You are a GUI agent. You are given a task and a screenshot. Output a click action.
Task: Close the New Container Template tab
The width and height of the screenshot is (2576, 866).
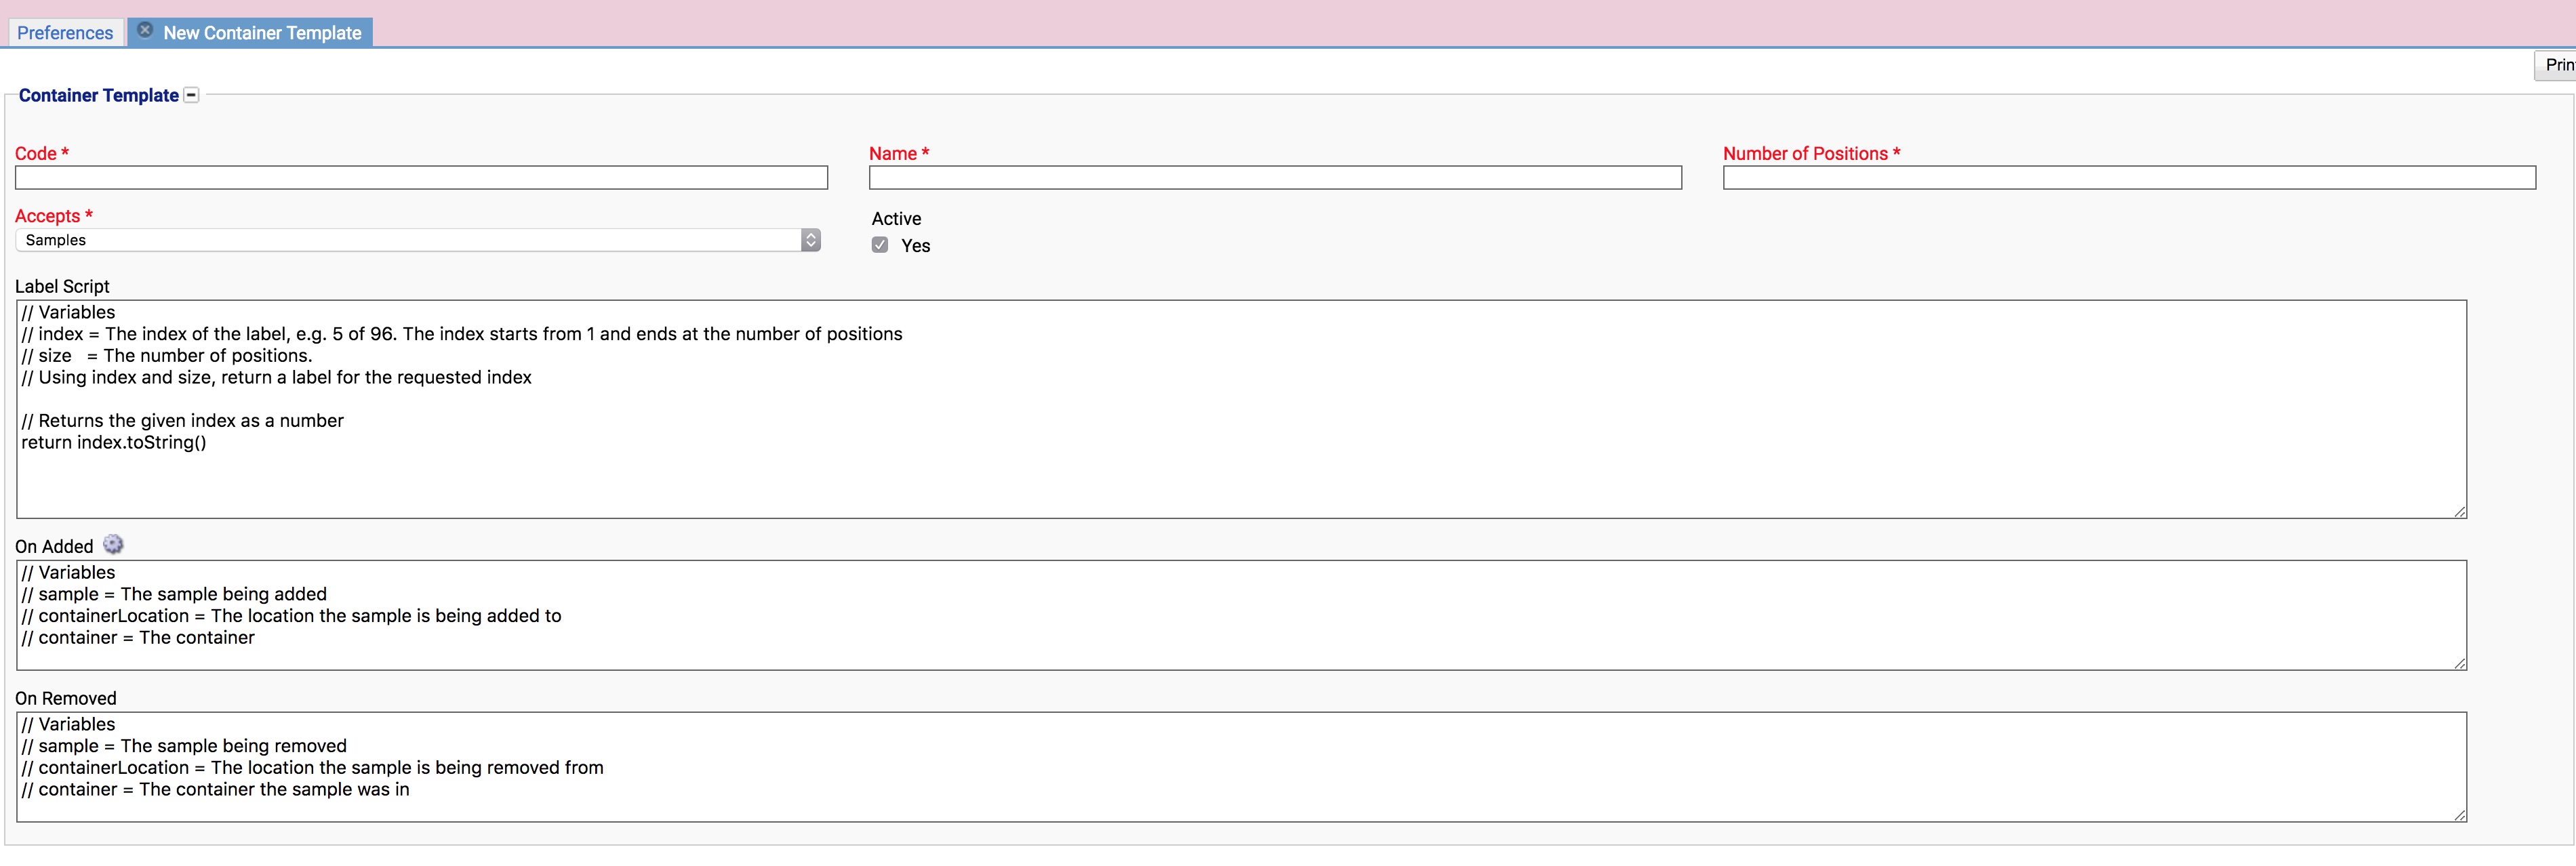coord(145,31)
